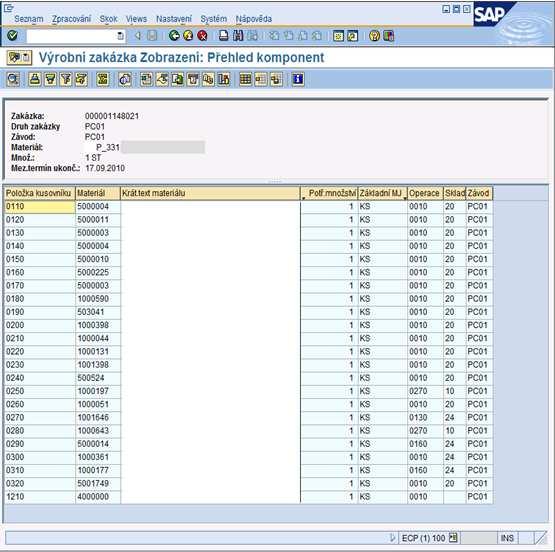The image size is (555, 552).
Task: Click material number 4000000
Action: [x=93, y=497]
